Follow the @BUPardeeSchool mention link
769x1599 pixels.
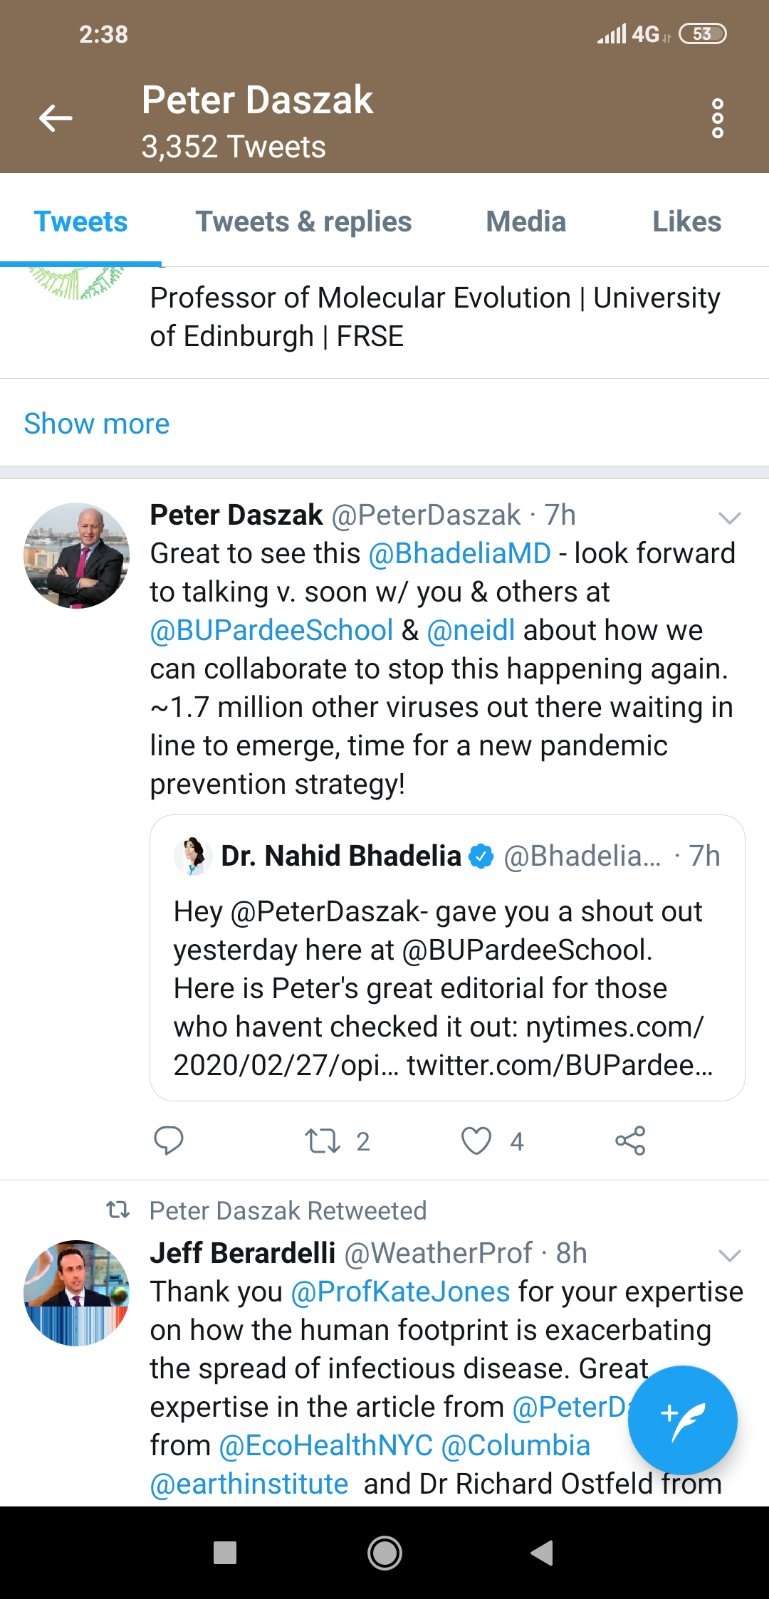(x=271, y=630)
